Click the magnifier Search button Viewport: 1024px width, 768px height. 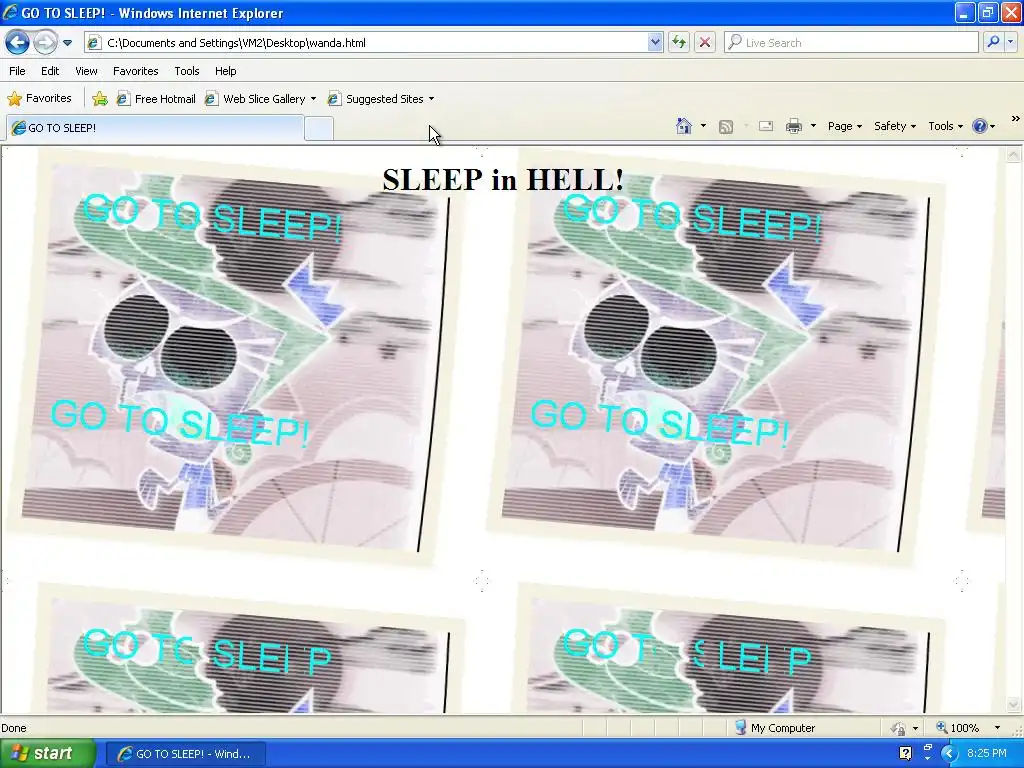point(993,42)
